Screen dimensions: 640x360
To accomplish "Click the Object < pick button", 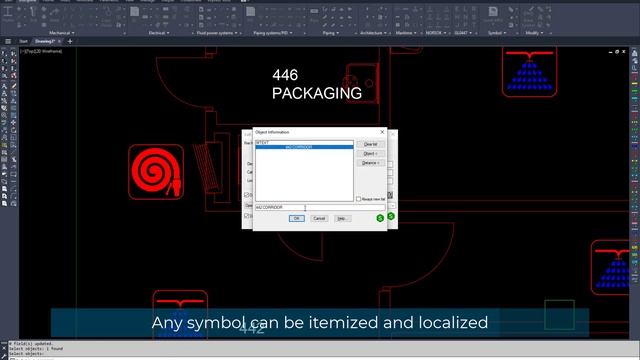I will [x=370, y=153].
